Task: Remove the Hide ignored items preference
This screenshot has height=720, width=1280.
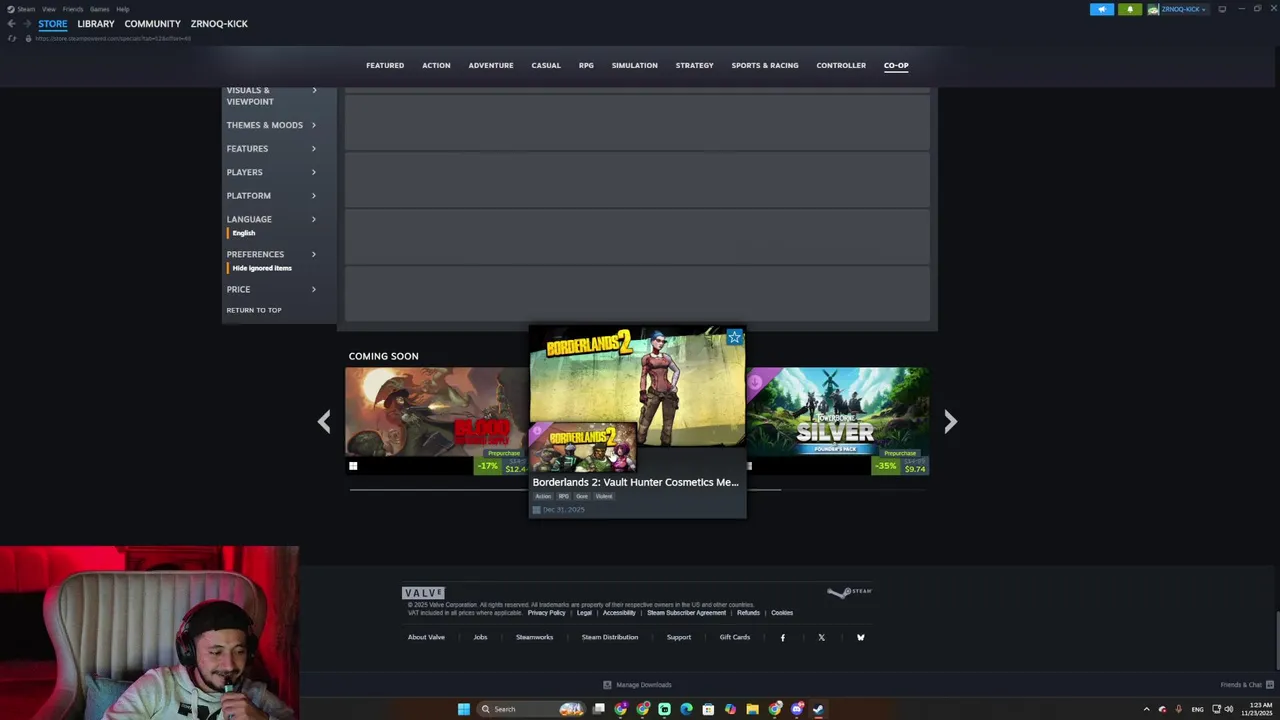Action: (261, 268)
